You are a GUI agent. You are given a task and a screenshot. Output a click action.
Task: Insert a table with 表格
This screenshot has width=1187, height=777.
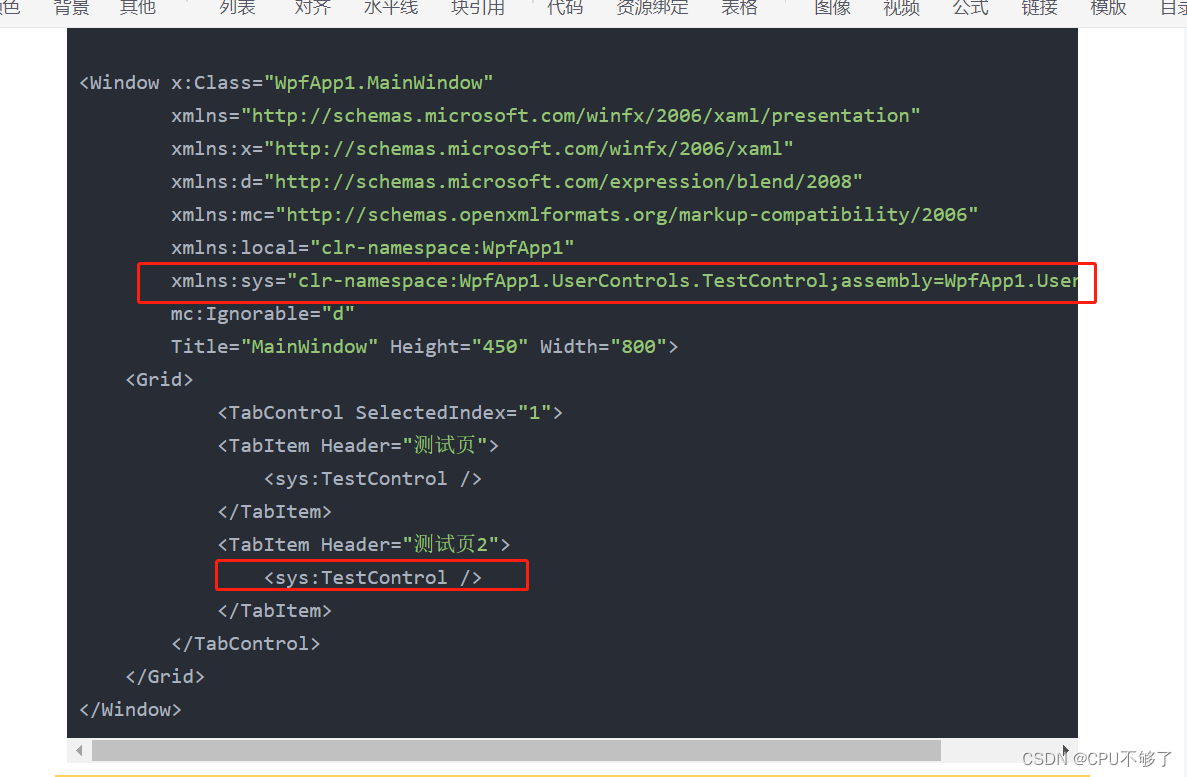(740, 8)
